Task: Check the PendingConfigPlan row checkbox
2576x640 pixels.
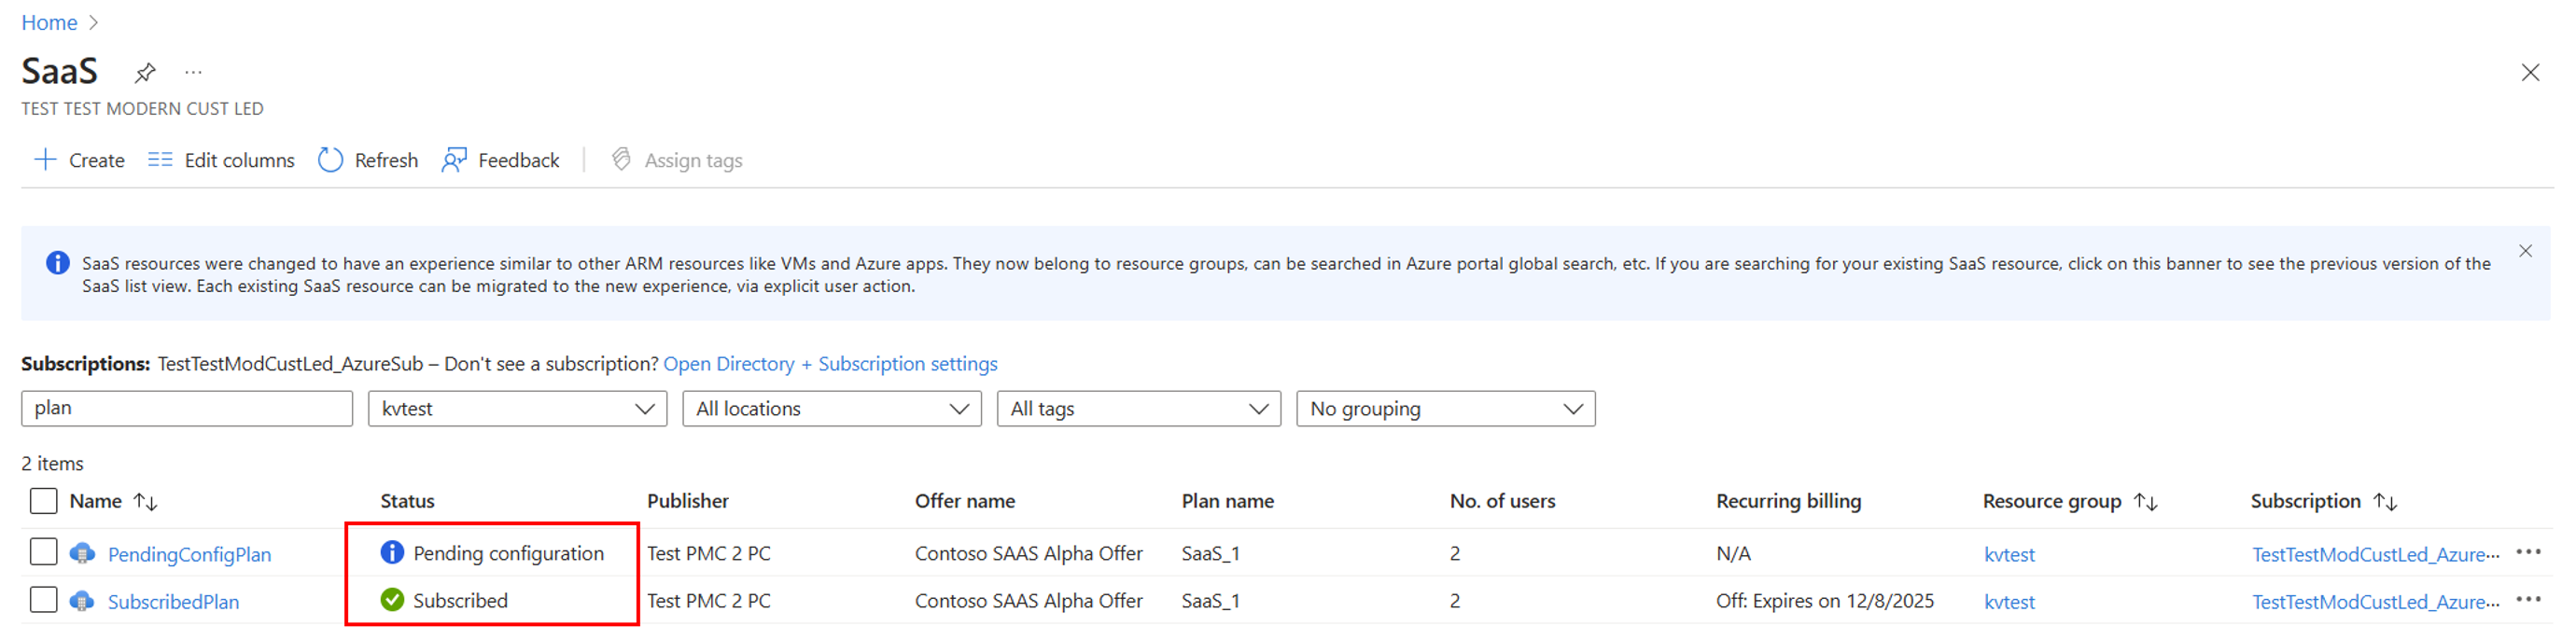Action: click(43, 552)
